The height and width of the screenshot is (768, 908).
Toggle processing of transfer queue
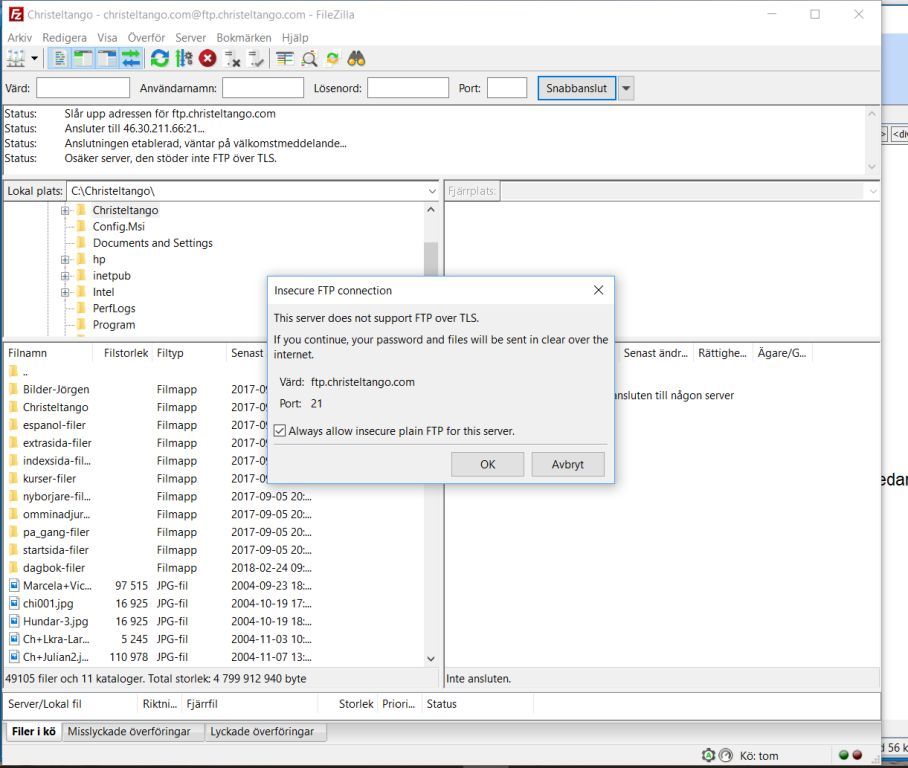tap(184, 58)
